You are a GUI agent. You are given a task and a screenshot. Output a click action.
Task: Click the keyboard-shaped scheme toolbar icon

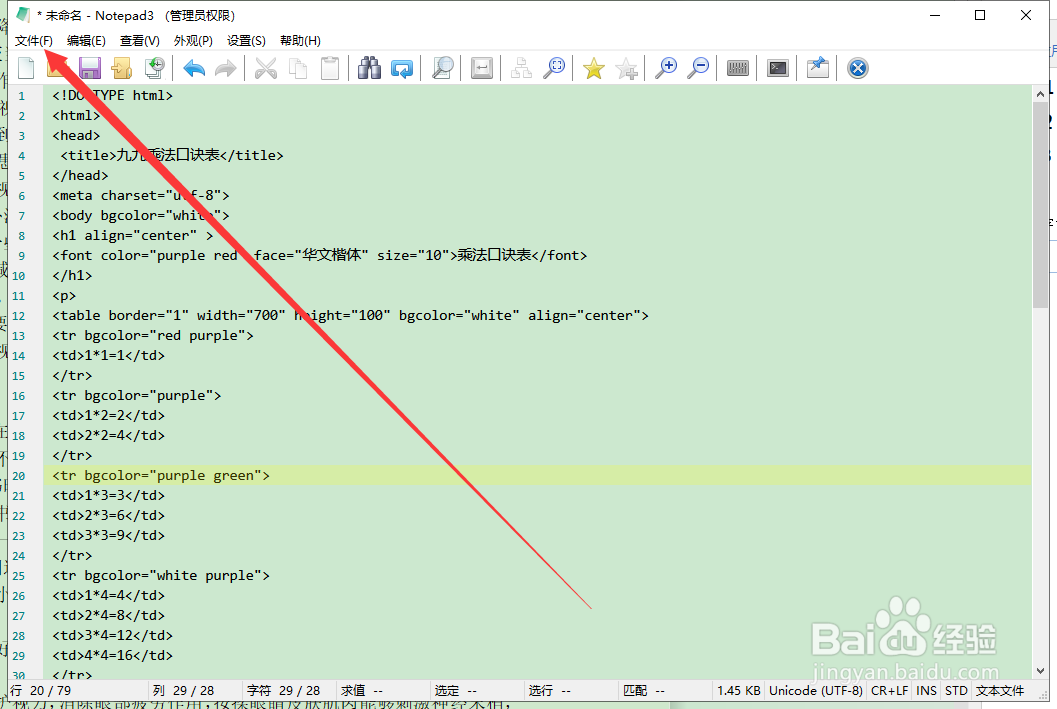(x=738, y=68)
